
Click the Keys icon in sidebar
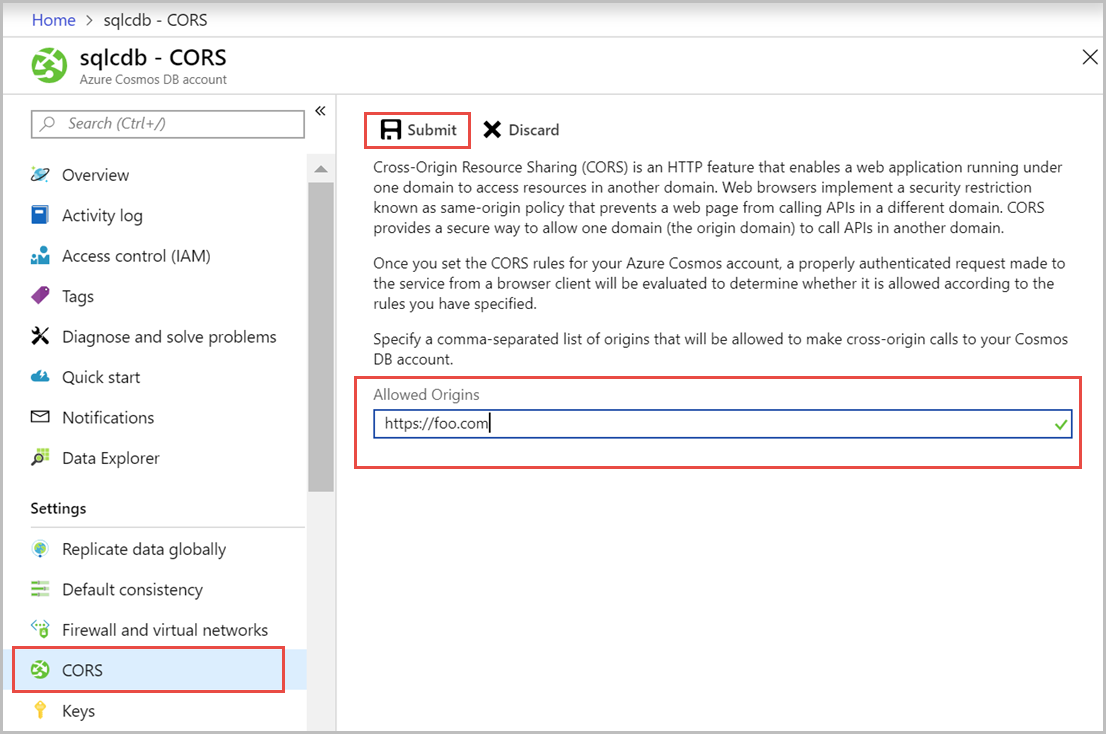(38, 710)
